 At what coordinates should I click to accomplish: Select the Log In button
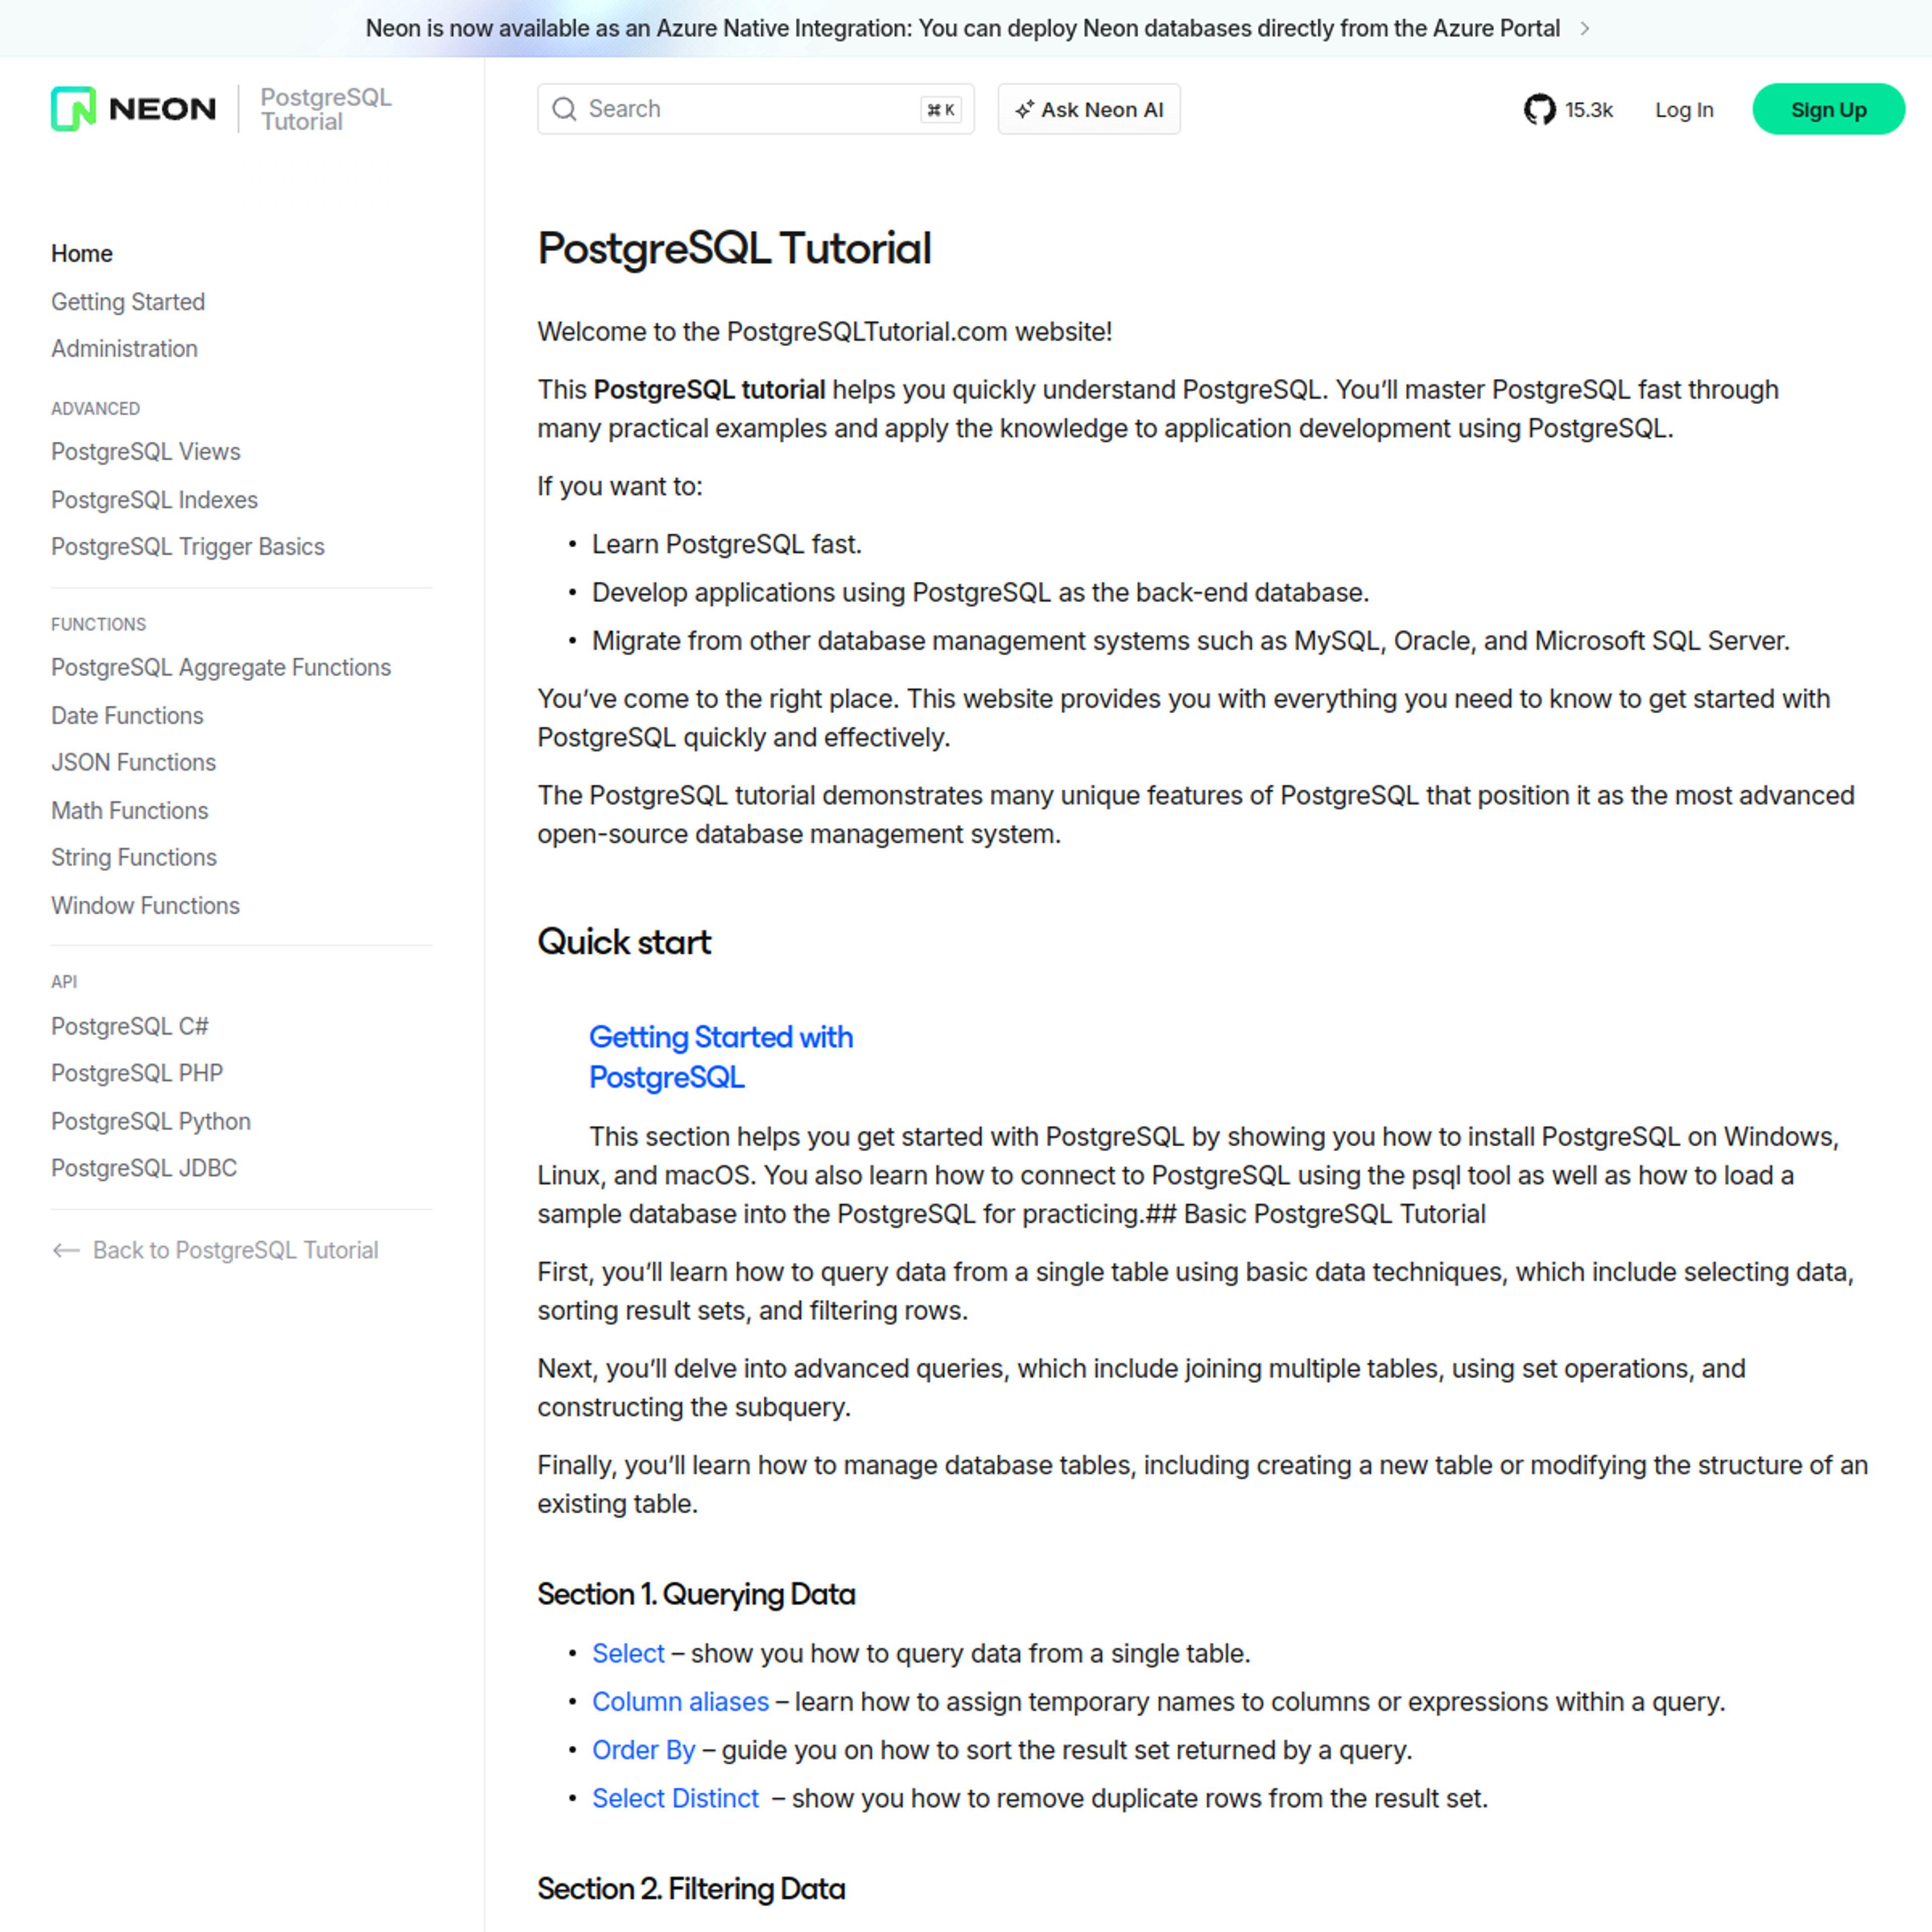coord(1682,110)
